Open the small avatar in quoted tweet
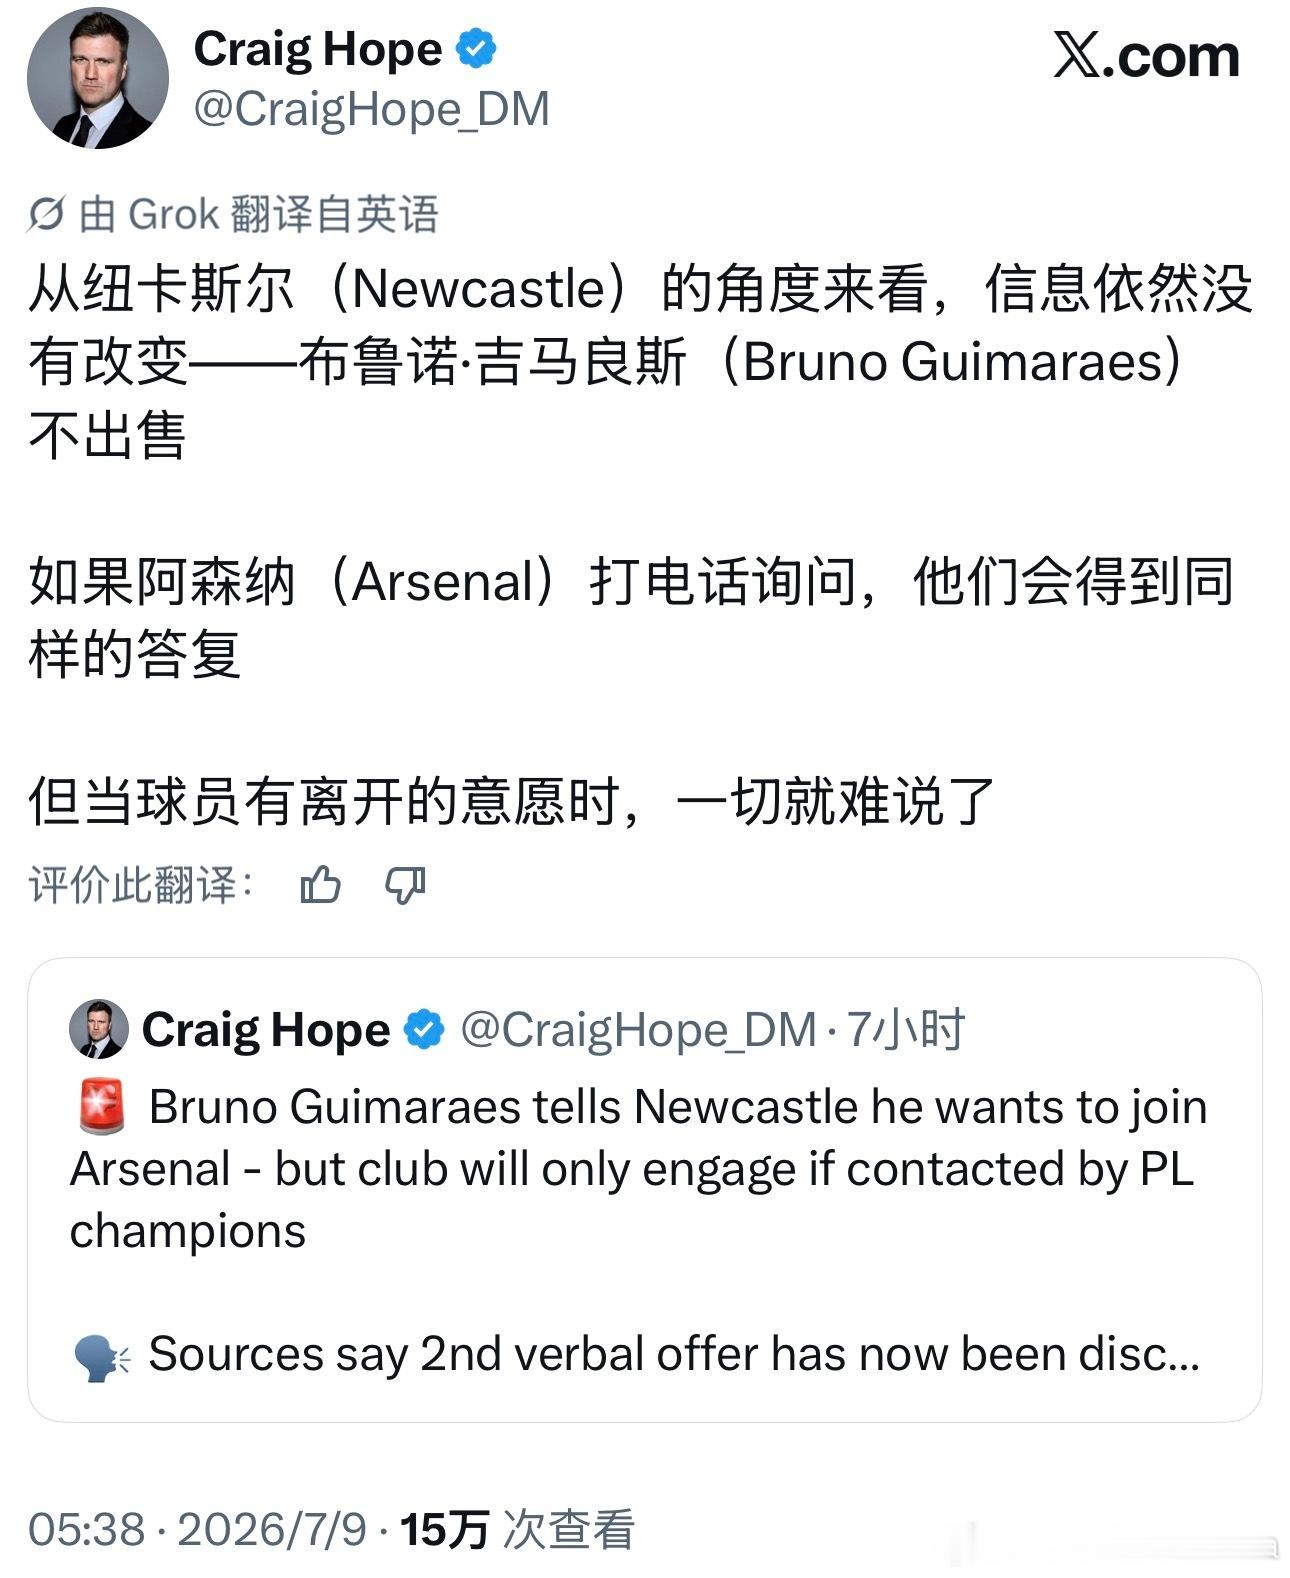The height and width of the screenshot is (1578, 1290). [98, 1028]
